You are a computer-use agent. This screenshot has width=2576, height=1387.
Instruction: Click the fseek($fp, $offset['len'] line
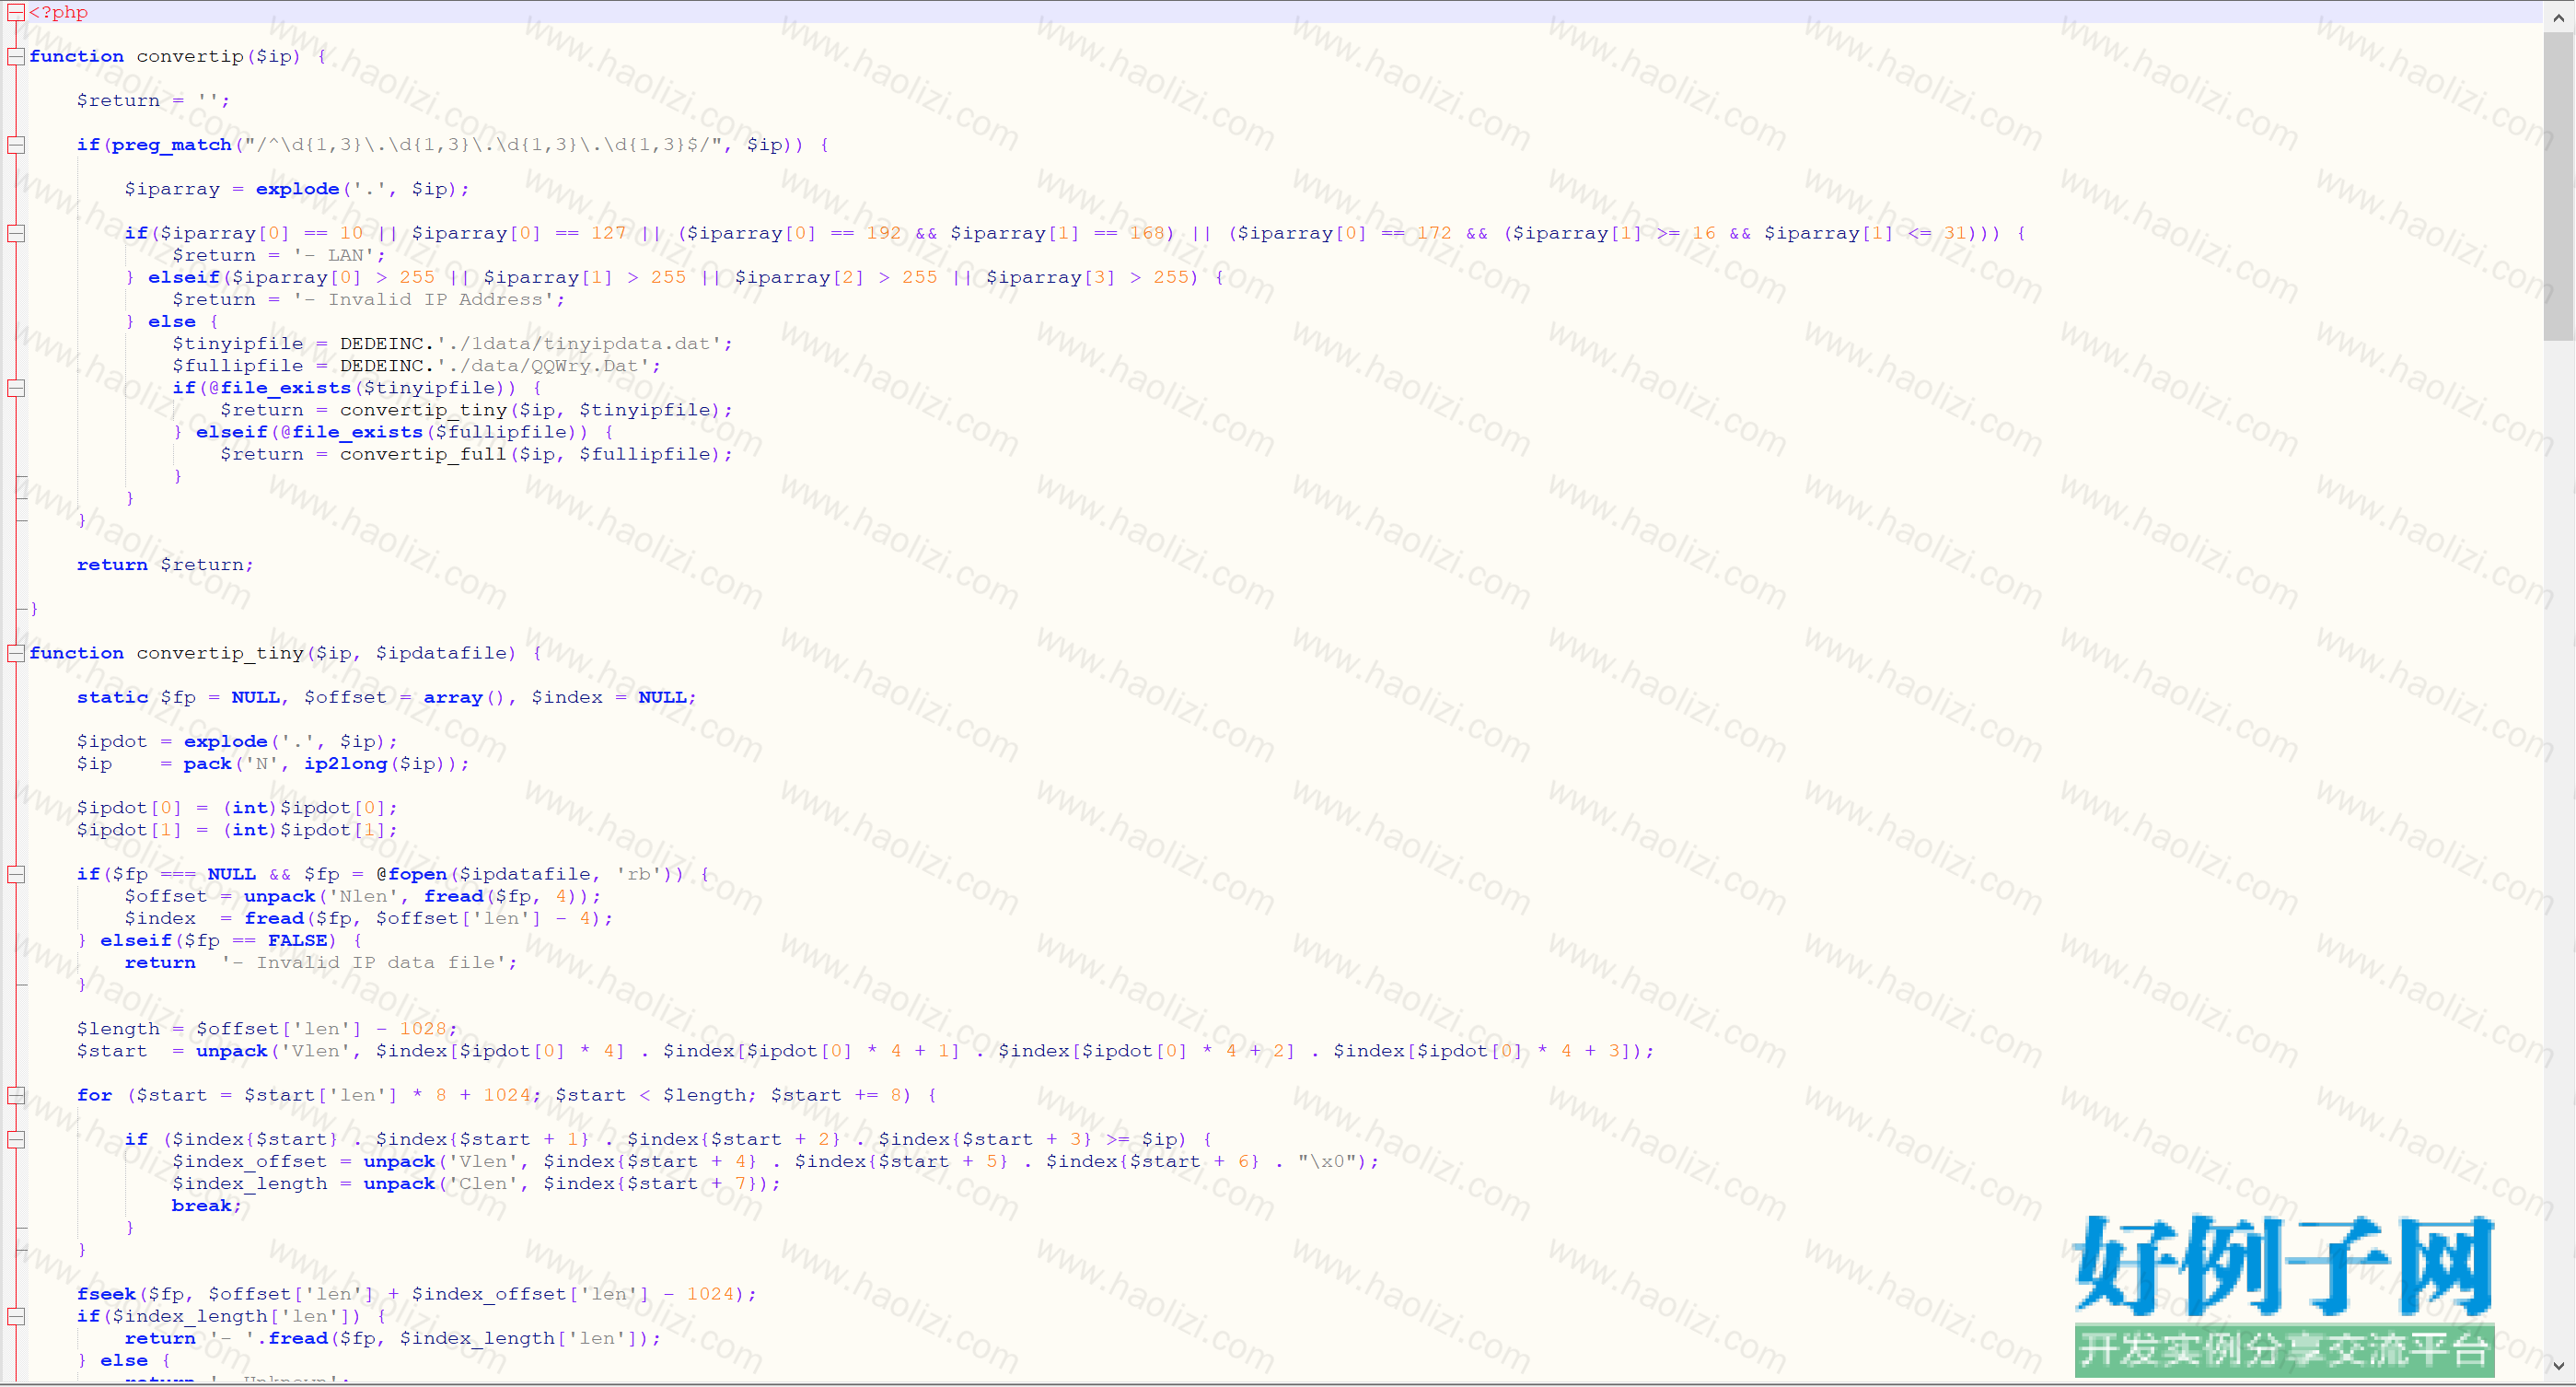pos(417,1294)
